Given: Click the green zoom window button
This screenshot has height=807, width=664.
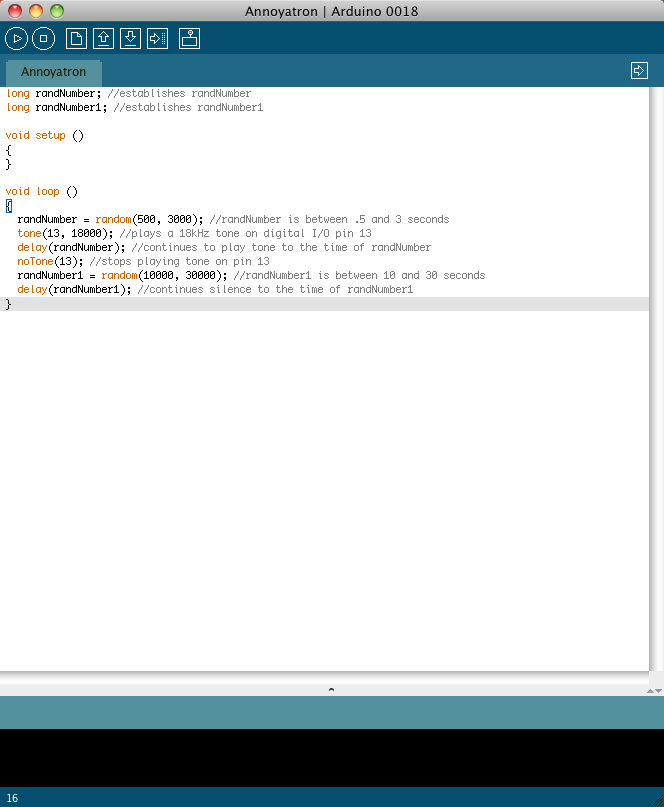Looking at the screenshot, I should pos(57,11).
